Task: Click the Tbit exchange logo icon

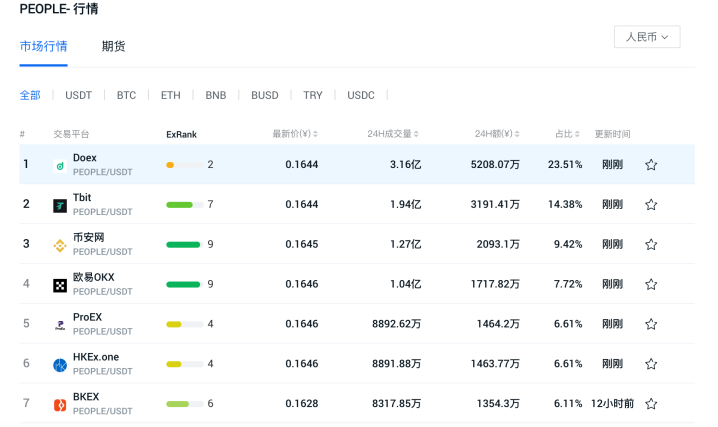Action: [60, 206]
